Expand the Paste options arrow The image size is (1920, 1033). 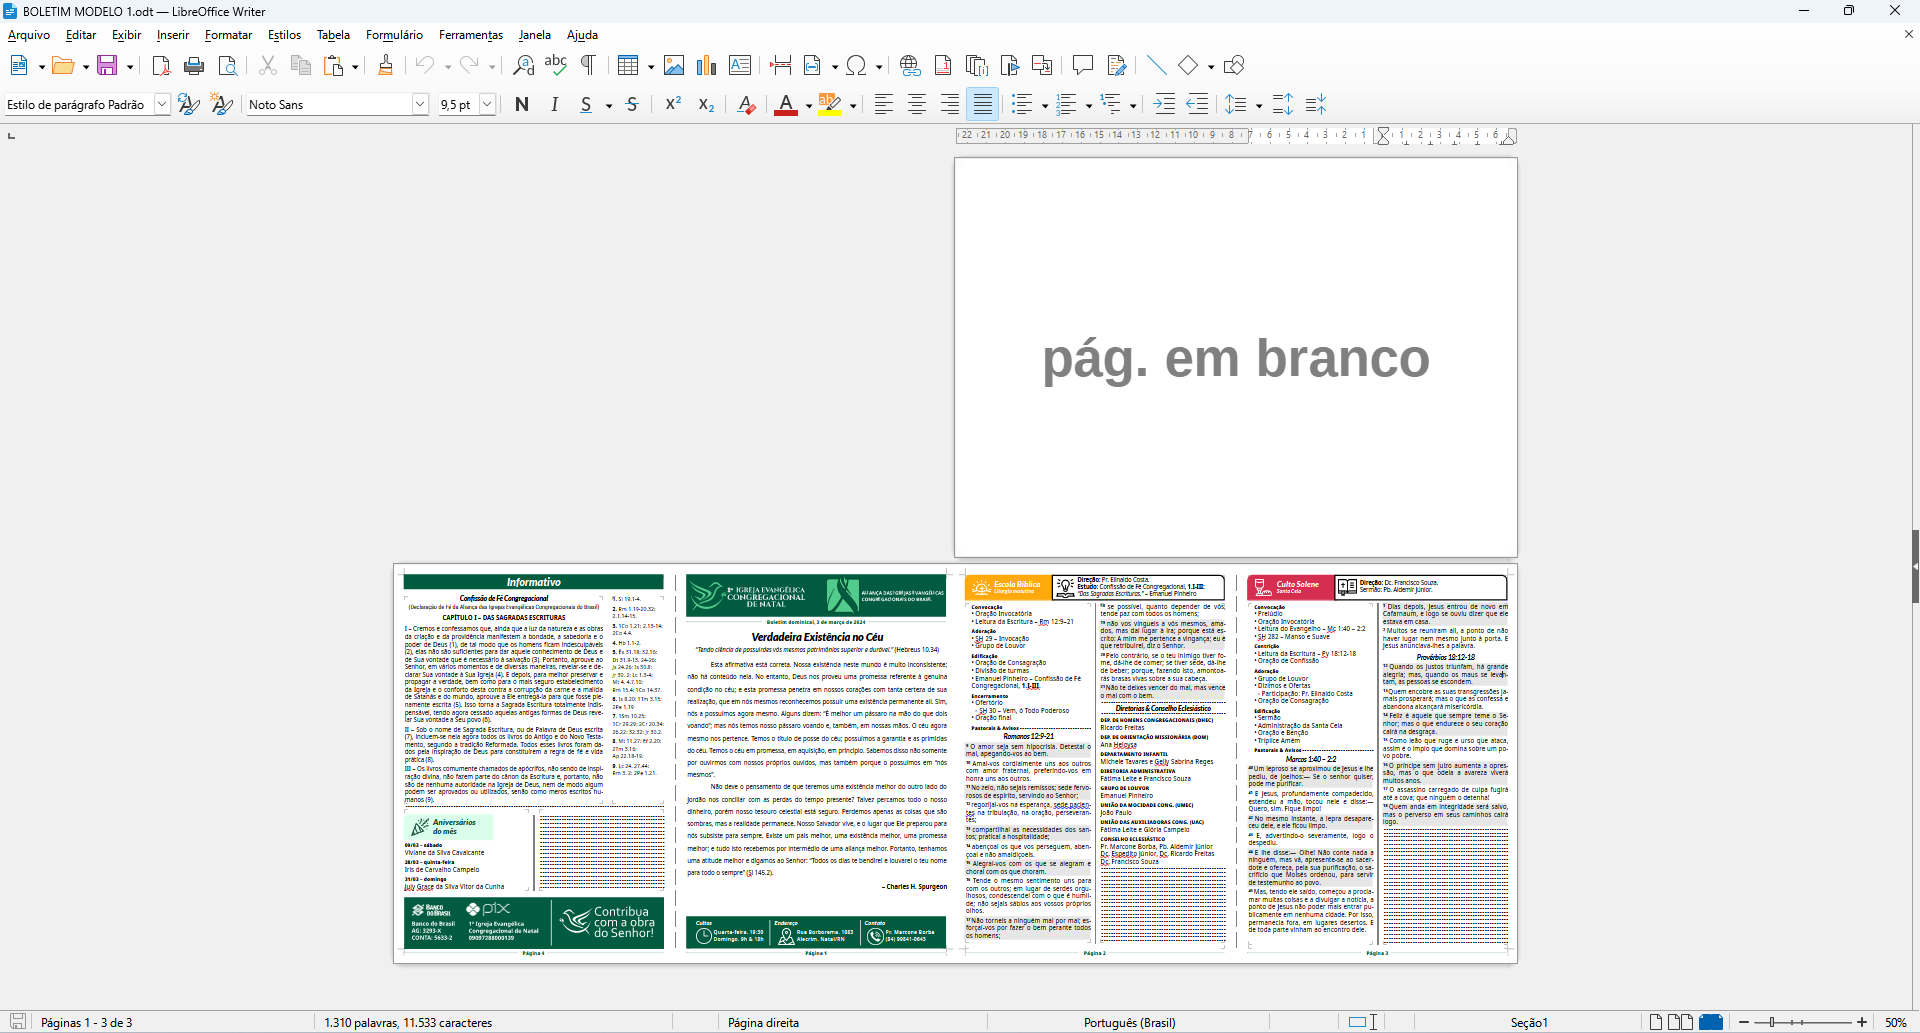pyautogui.click(x=355, y=67)
